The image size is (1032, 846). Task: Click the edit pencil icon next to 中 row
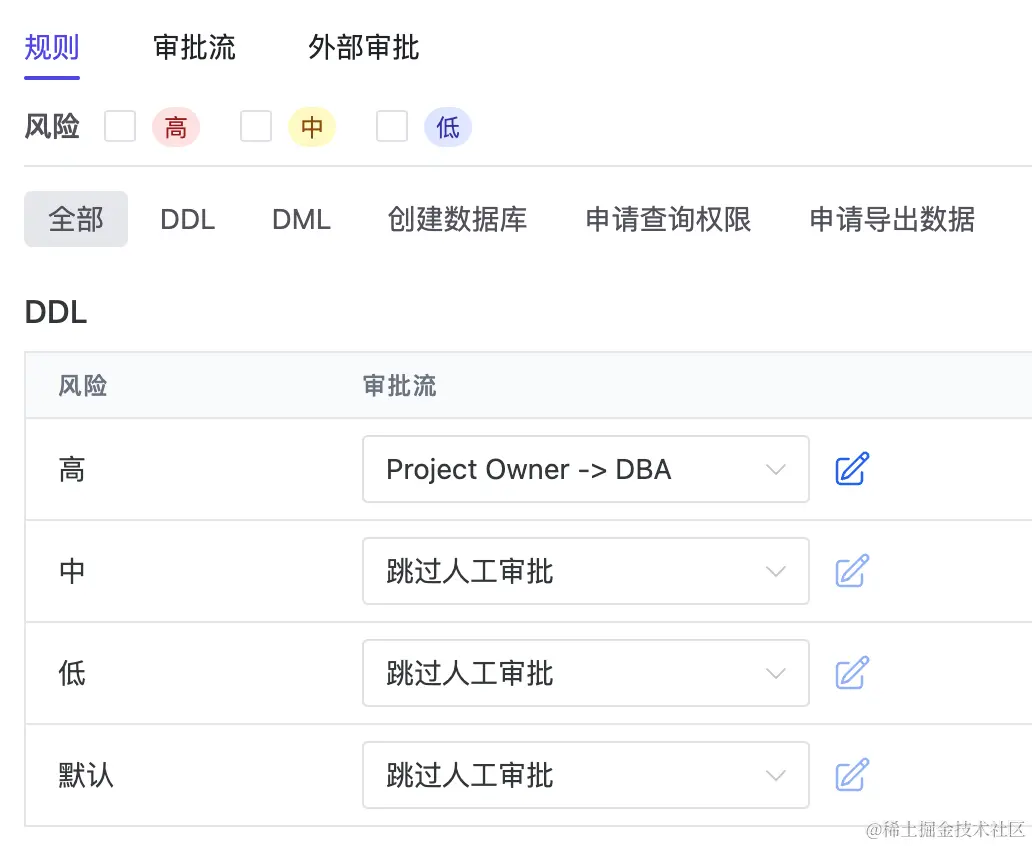pos(852,571)
